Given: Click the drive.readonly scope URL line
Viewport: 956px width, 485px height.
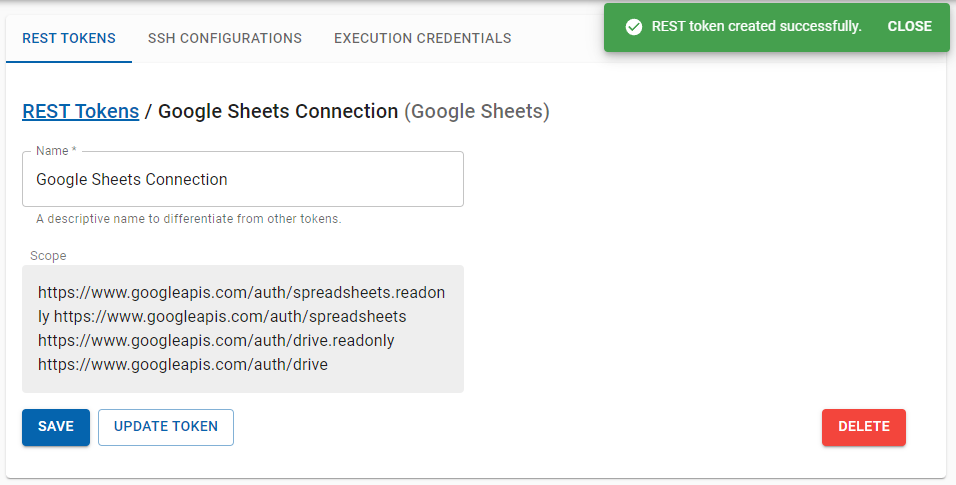Looking at the screenshot, I should pos(216,341).
